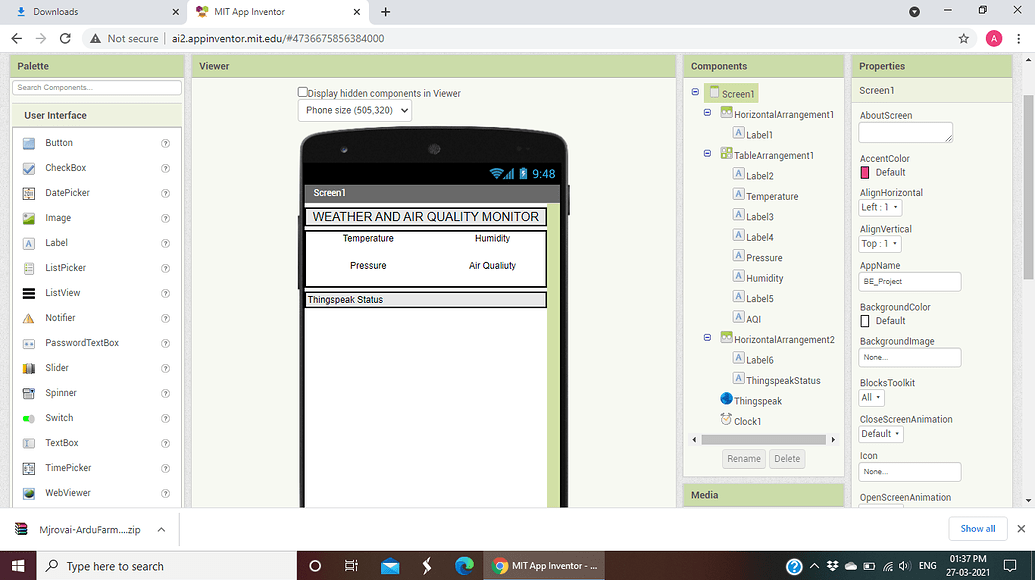Click the TableArrangement1 grid icon

click(726, 155)
